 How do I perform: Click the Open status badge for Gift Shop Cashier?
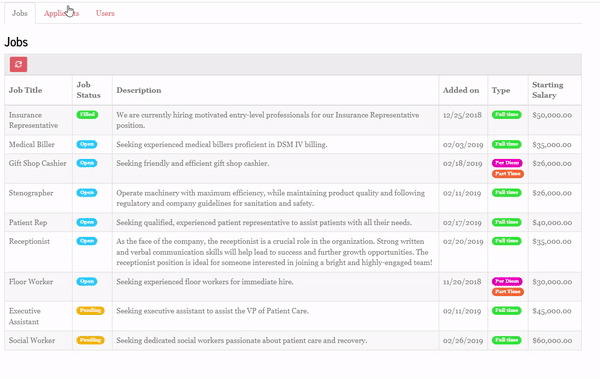point(87,163)
